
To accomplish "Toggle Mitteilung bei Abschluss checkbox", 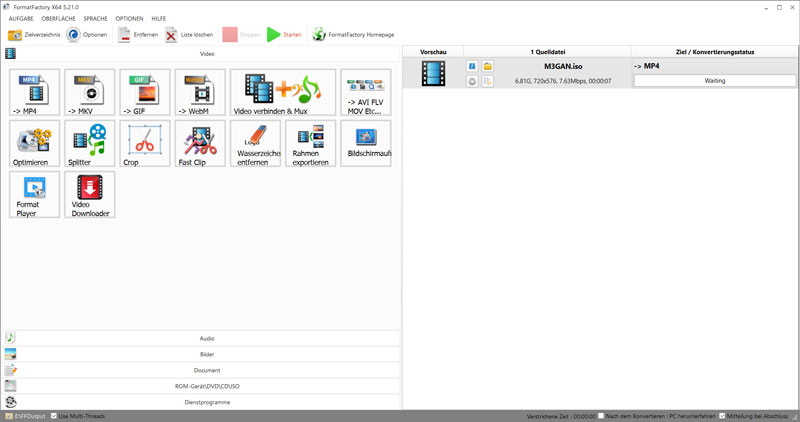I will coord(722,416).
